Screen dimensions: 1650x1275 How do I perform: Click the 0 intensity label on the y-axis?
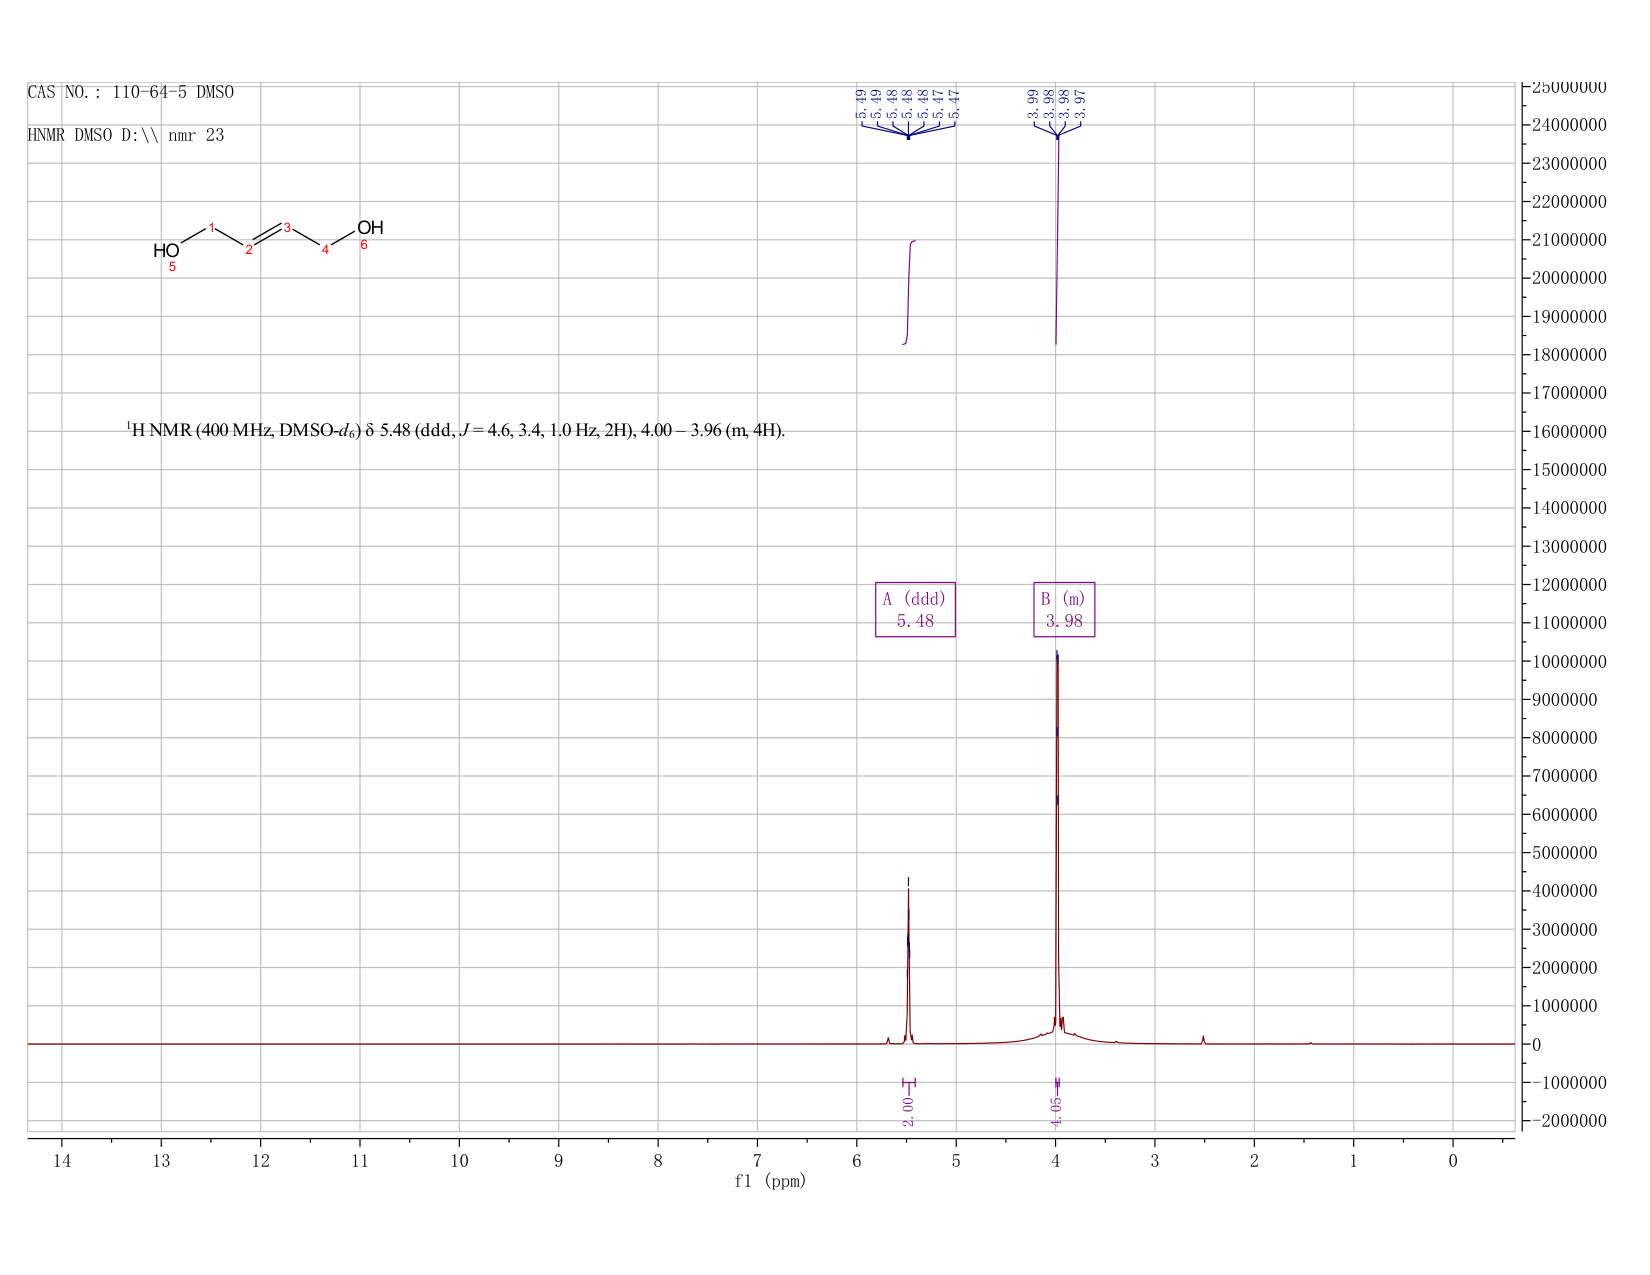(1536, 1044)
